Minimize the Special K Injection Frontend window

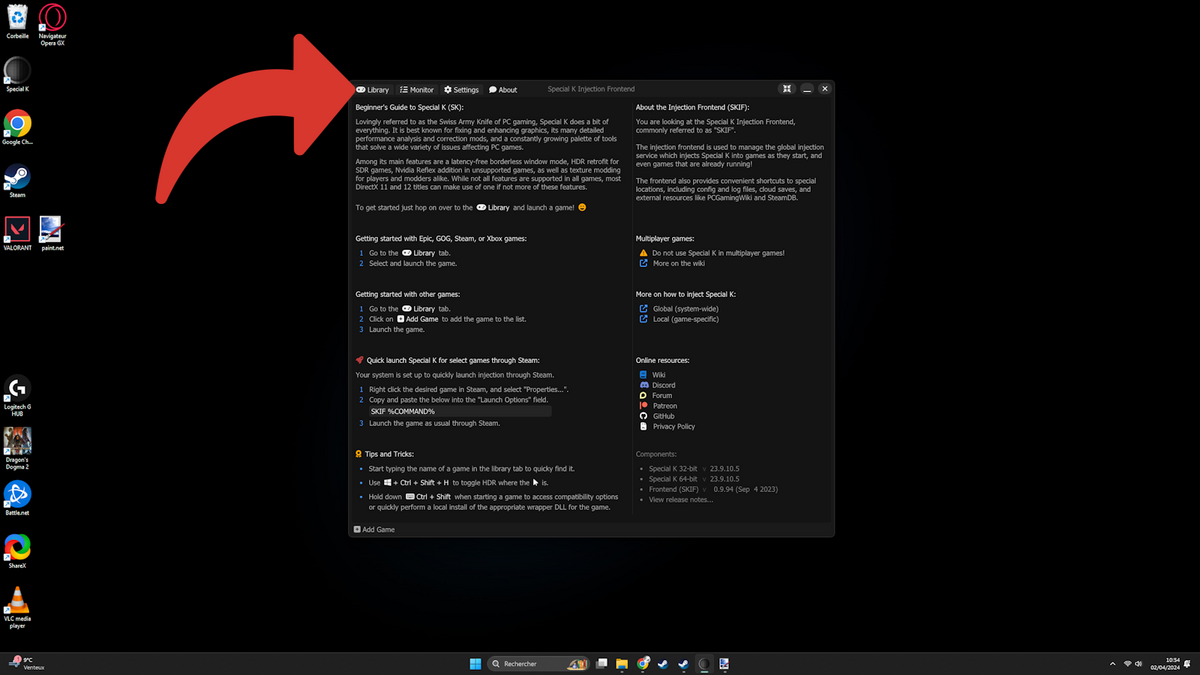coord(807,89)
